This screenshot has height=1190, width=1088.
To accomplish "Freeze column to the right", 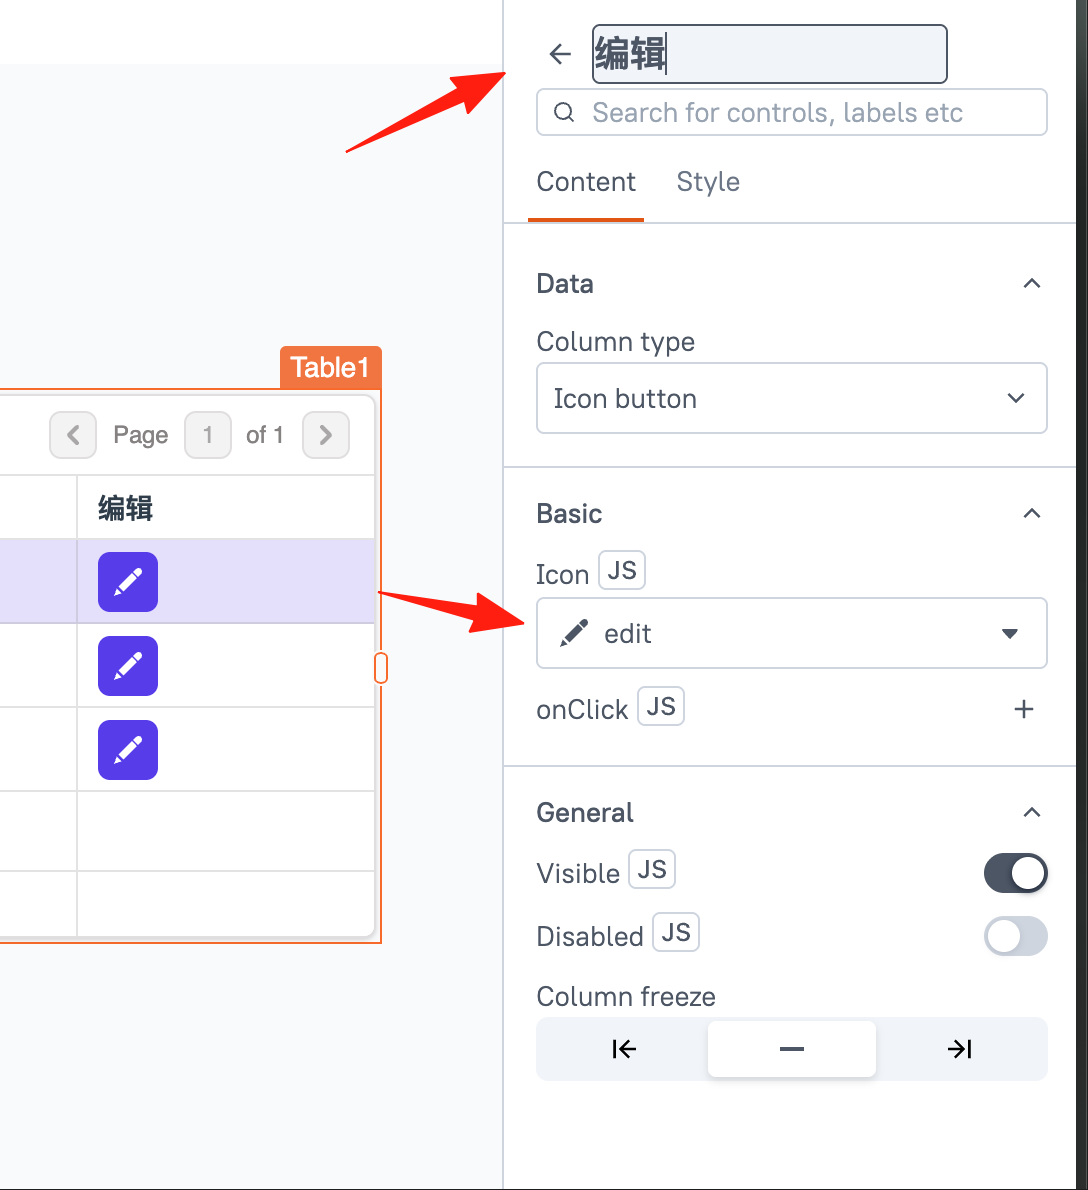I will click(960, 1049).
